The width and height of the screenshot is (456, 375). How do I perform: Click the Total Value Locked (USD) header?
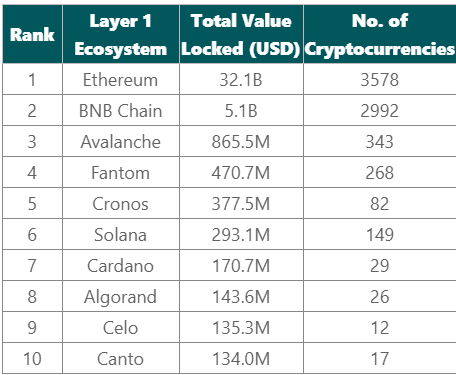pos(241,34)
